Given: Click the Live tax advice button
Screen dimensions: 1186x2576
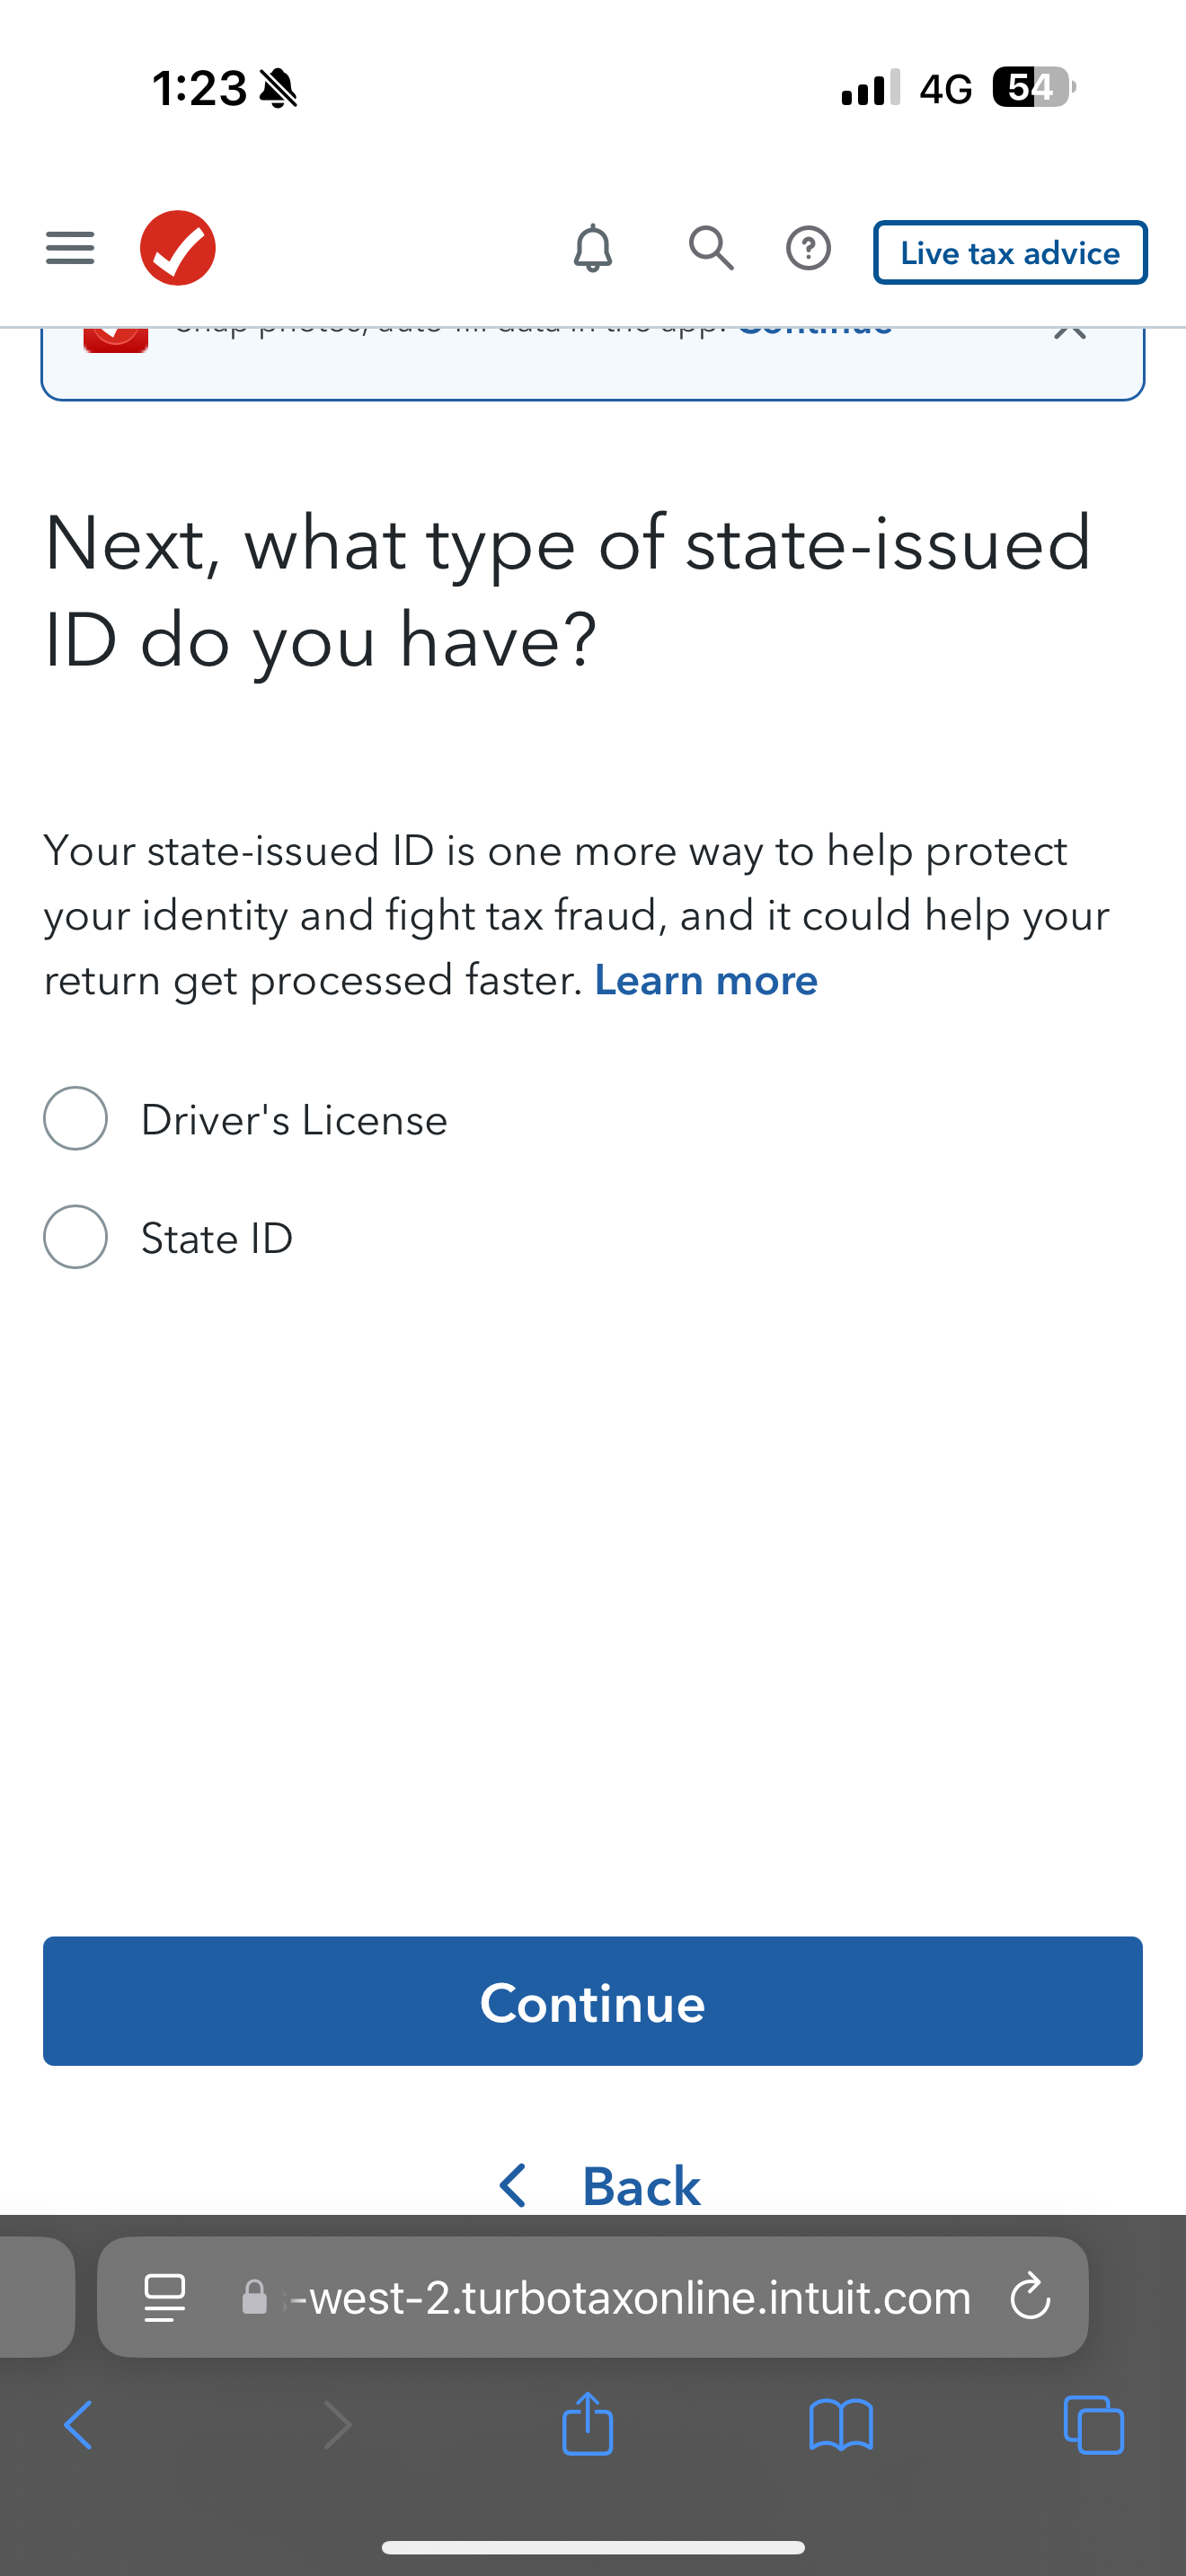Looking at the screenshot, I should pos(1010,253).
